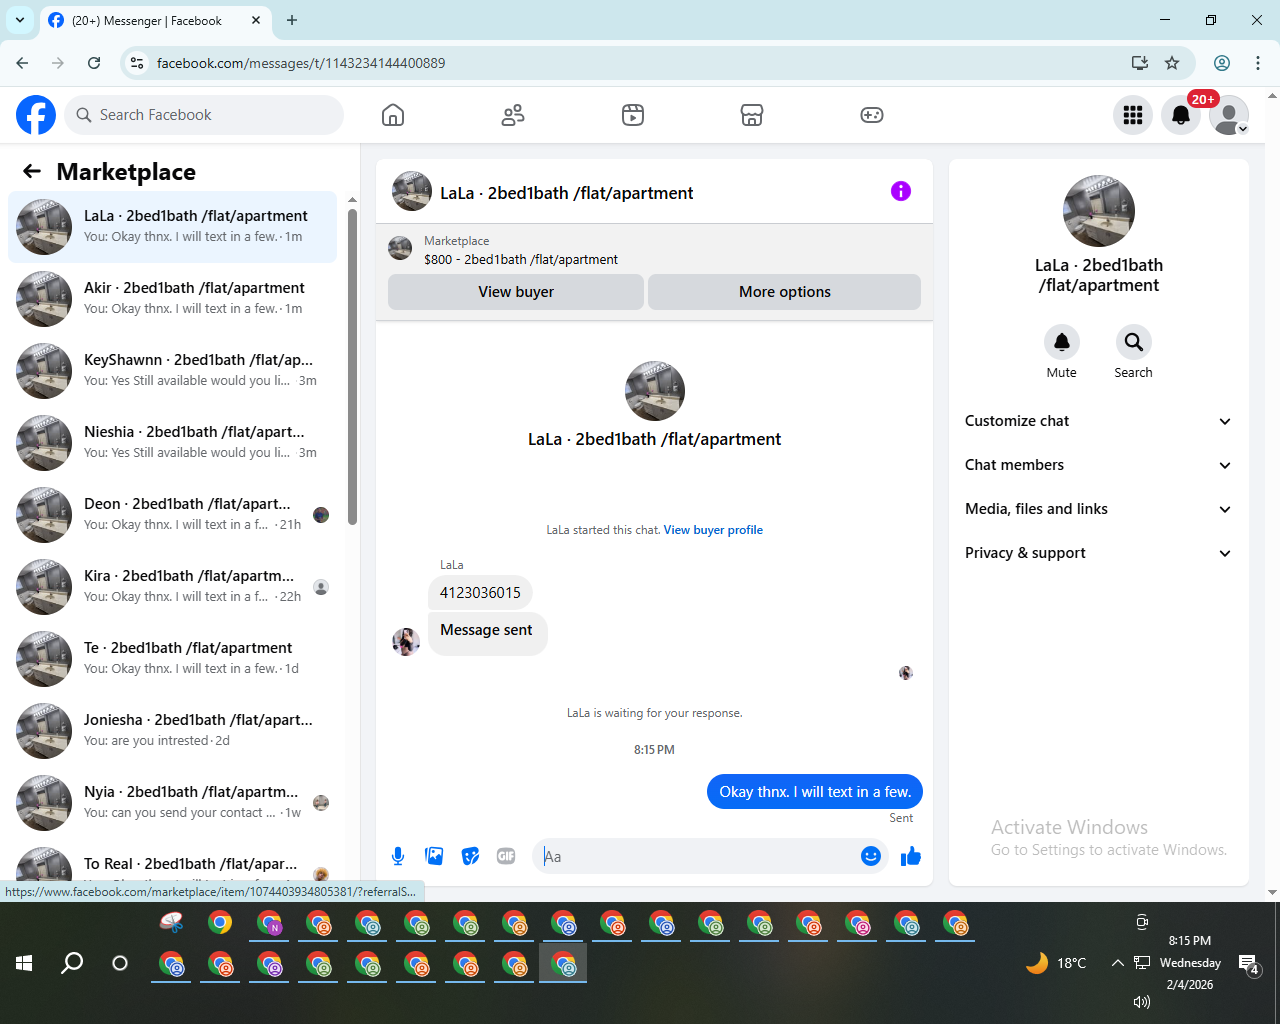Open a new Chrome tab
This screenshot has height=1024, width=1280.
[292, 20]
